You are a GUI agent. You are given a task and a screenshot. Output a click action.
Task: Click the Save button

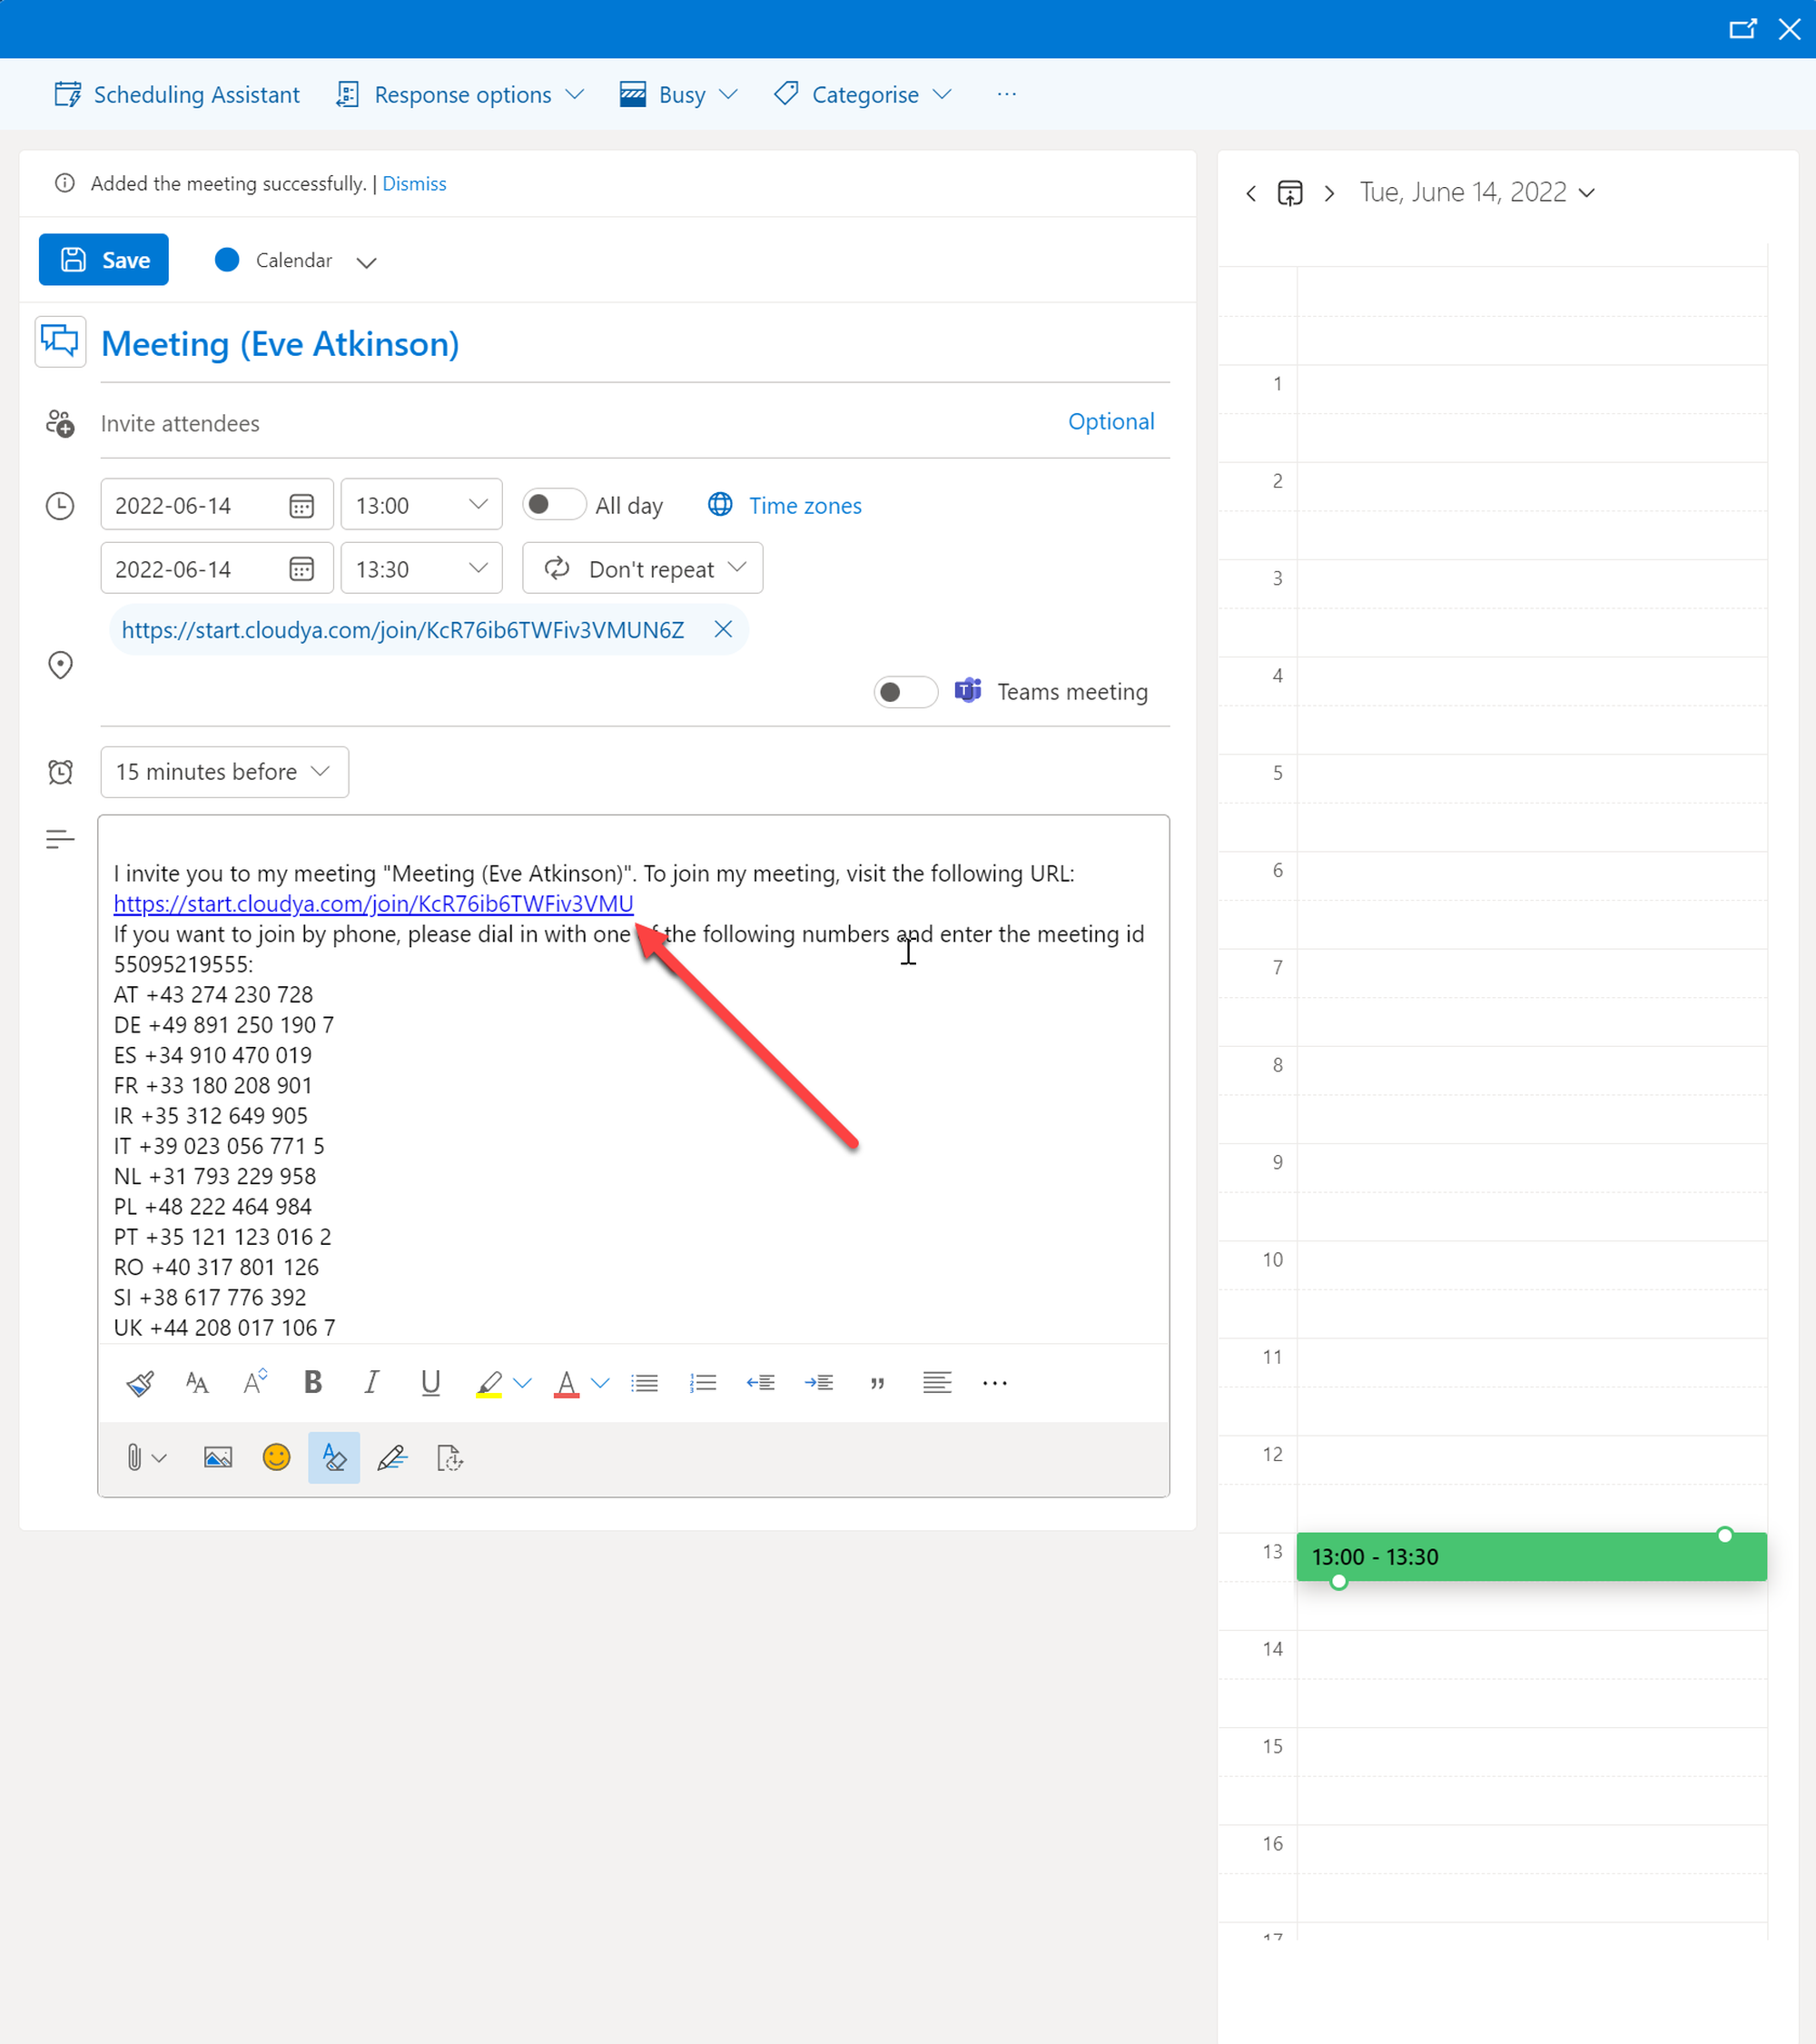(x=104, y=260)
